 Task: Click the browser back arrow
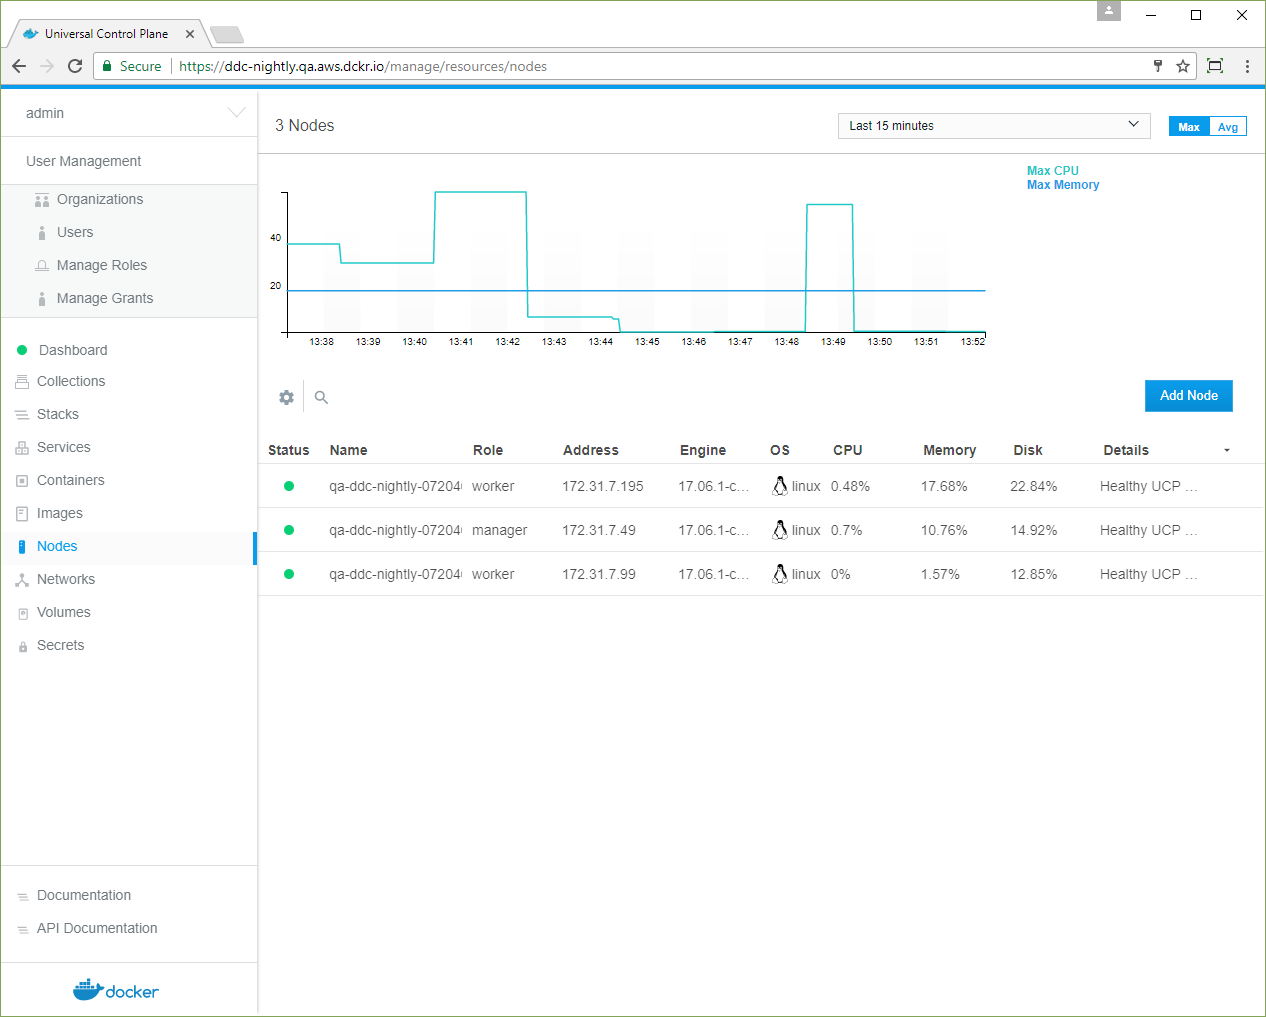pos(19,66)
